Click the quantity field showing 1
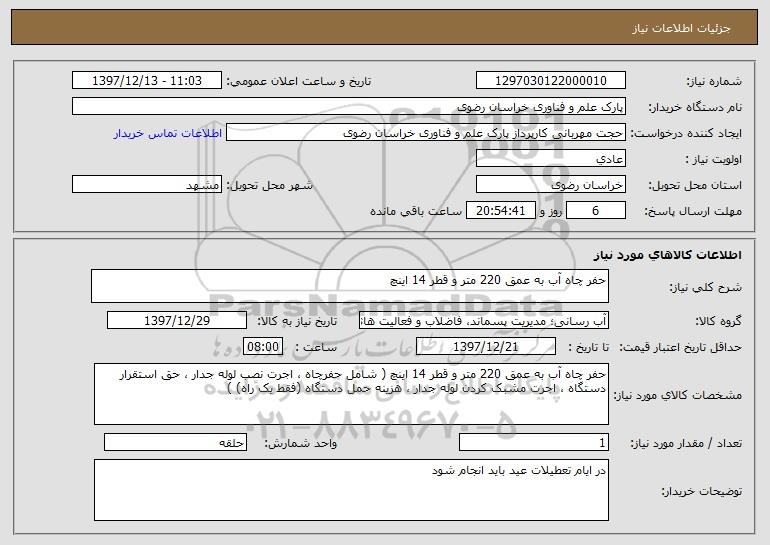The height and width of the screenshot is (545, 770). (x=534, y=442)
